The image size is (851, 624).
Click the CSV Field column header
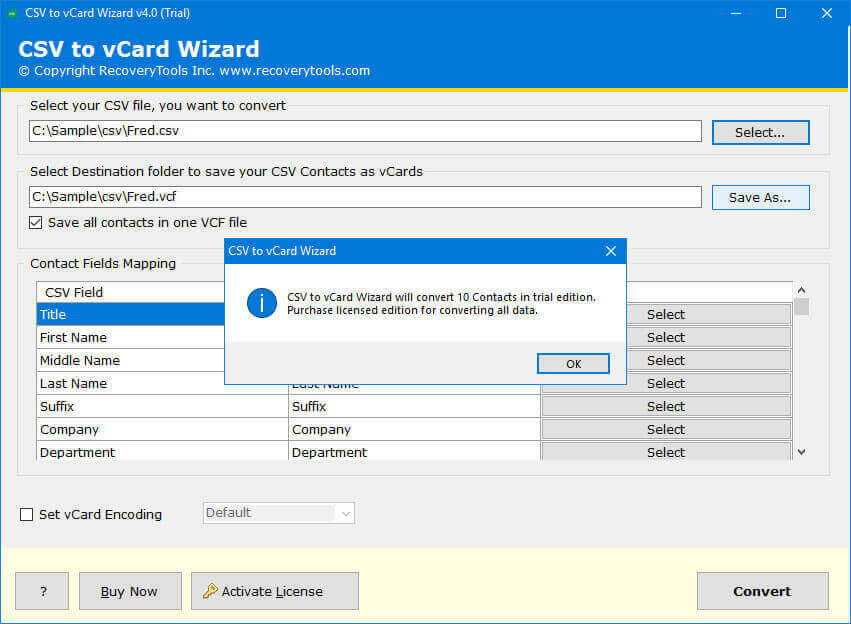(x=130, y=292)
